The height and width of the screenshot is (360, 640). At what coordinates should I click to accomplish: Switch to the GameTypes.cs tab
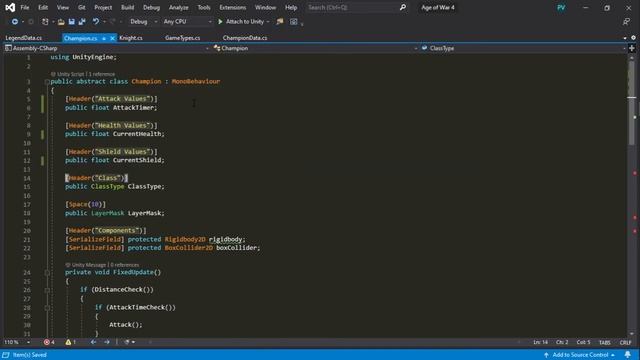click(x=182, y=38)
